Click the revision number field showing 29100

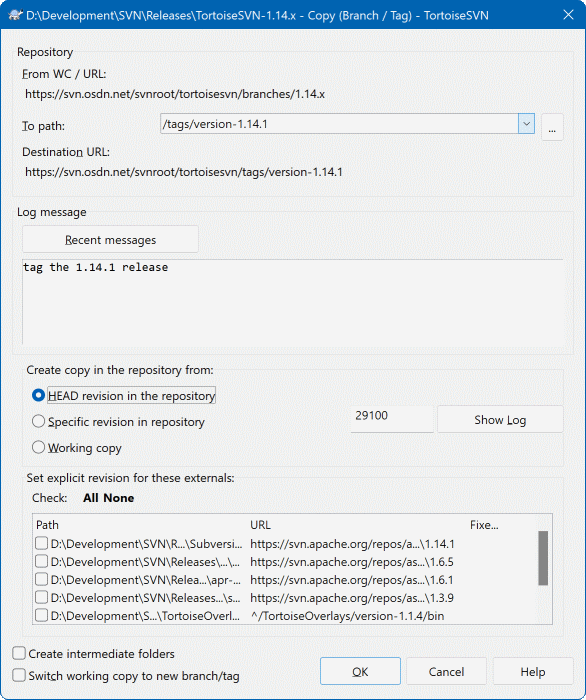(392, 419)
